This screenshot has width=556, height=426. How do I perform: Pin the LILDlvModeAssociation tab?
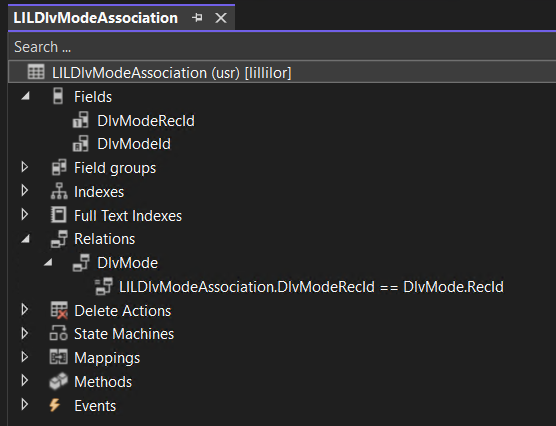[x=197, y=17]
